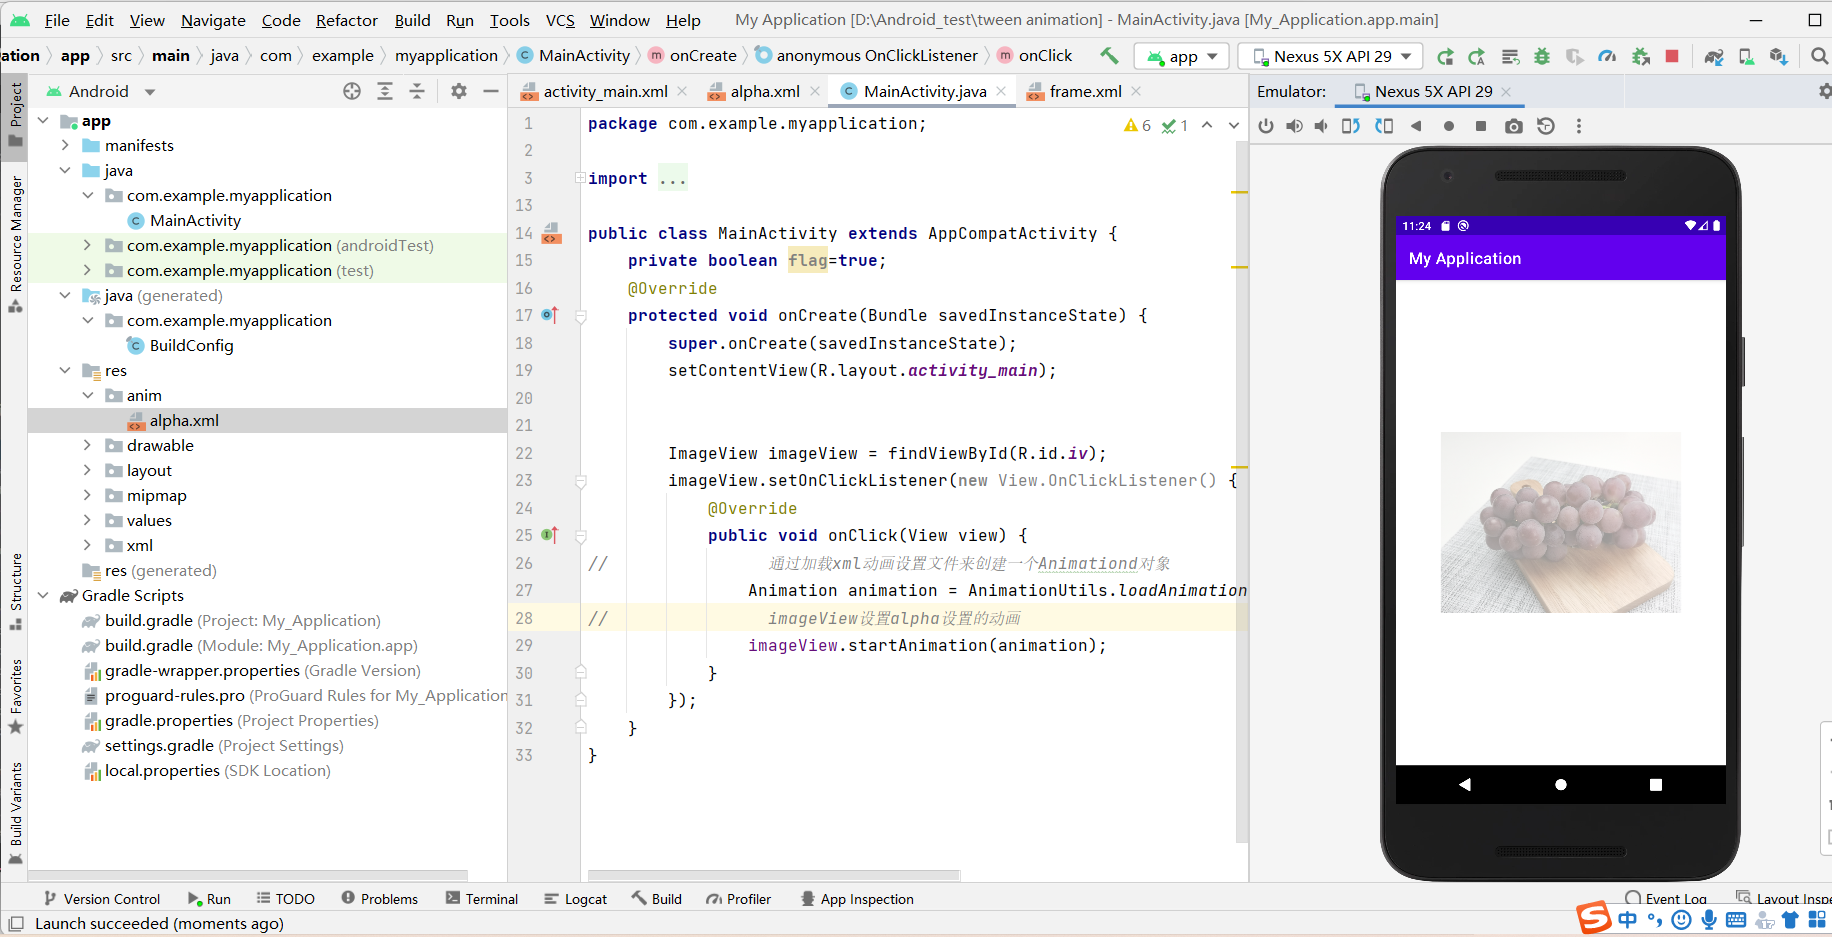
Task: Profile 'app' with the profiler icon
Action: coord(1607,56)
